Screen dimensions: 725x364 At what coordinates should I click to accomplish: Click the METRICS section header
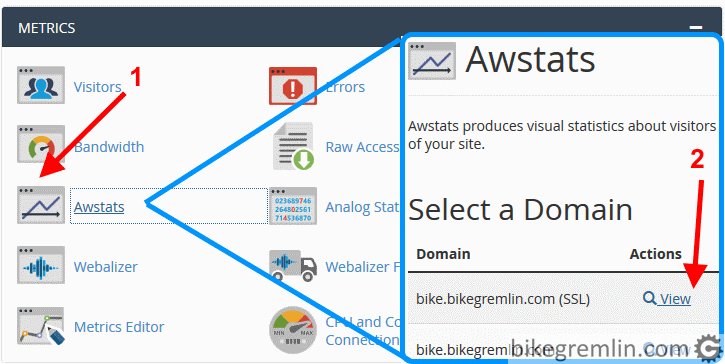coord(47,28)
